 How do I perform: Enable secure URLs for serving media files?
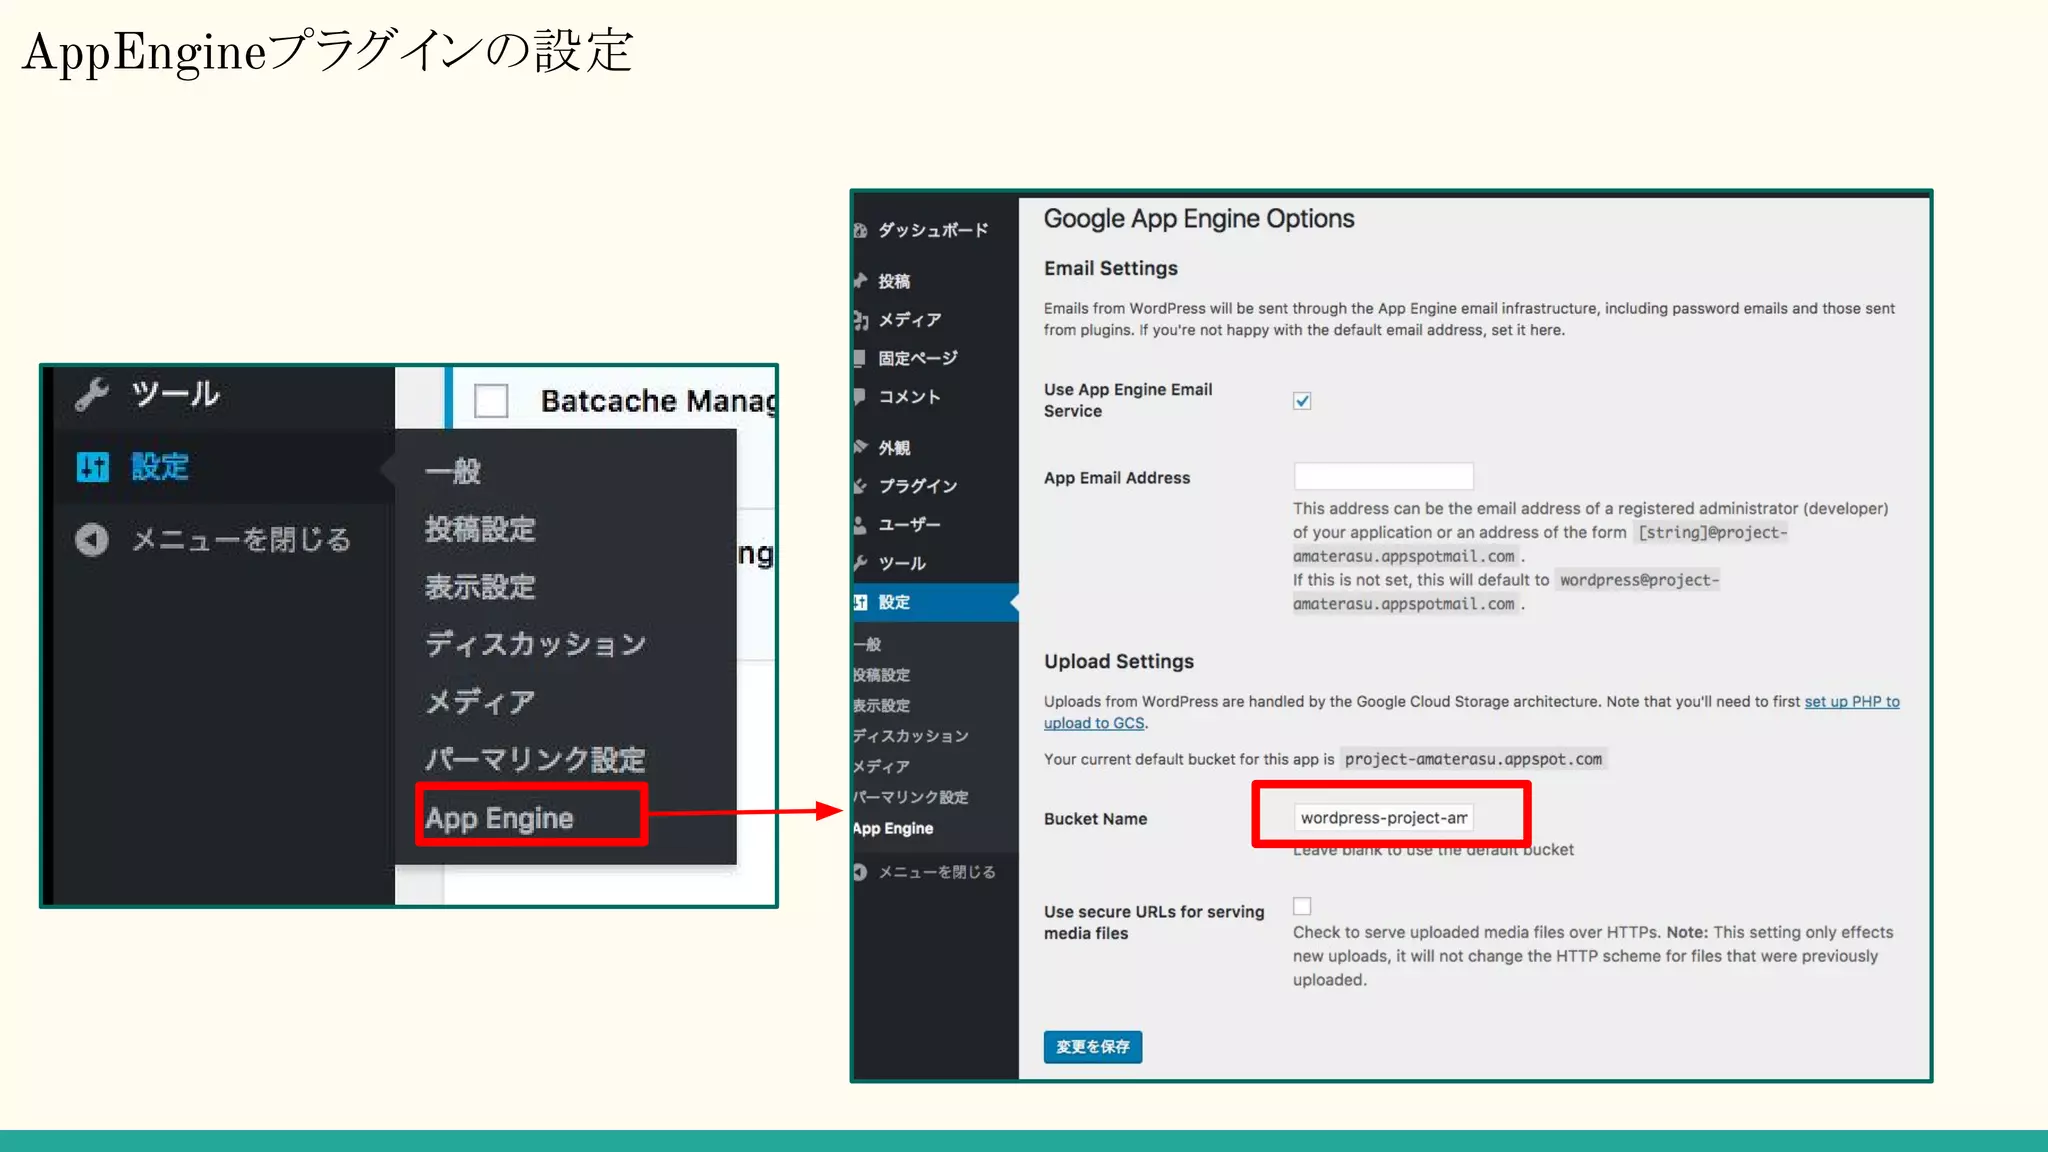coord(1302,906)
